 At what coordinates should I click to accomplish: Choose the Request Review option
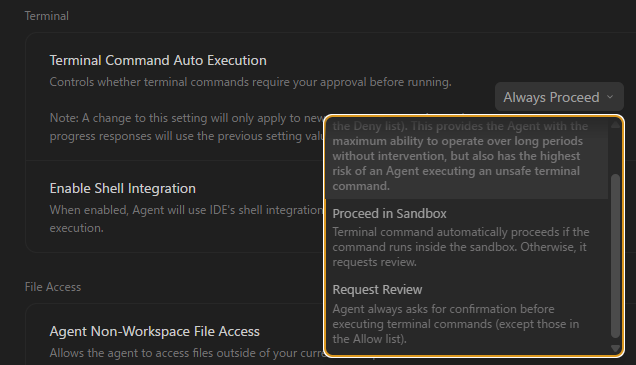[x=467, y=313]
